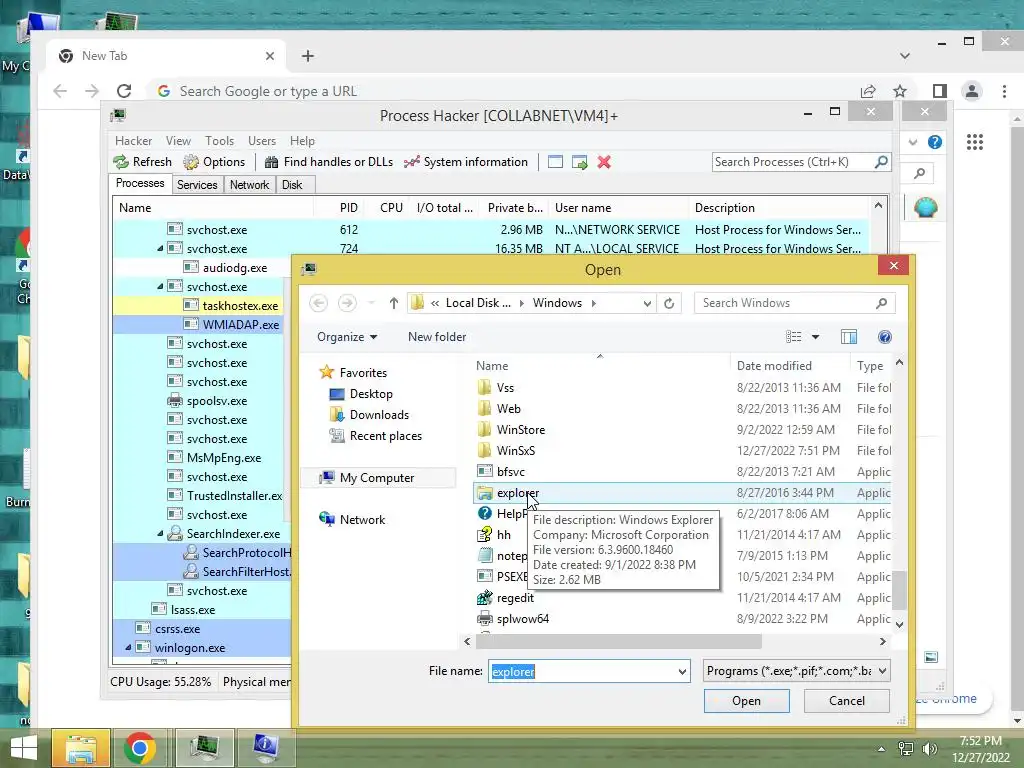
Task: Open the recent locations dropdown arrow
Action: coord(372,303)
